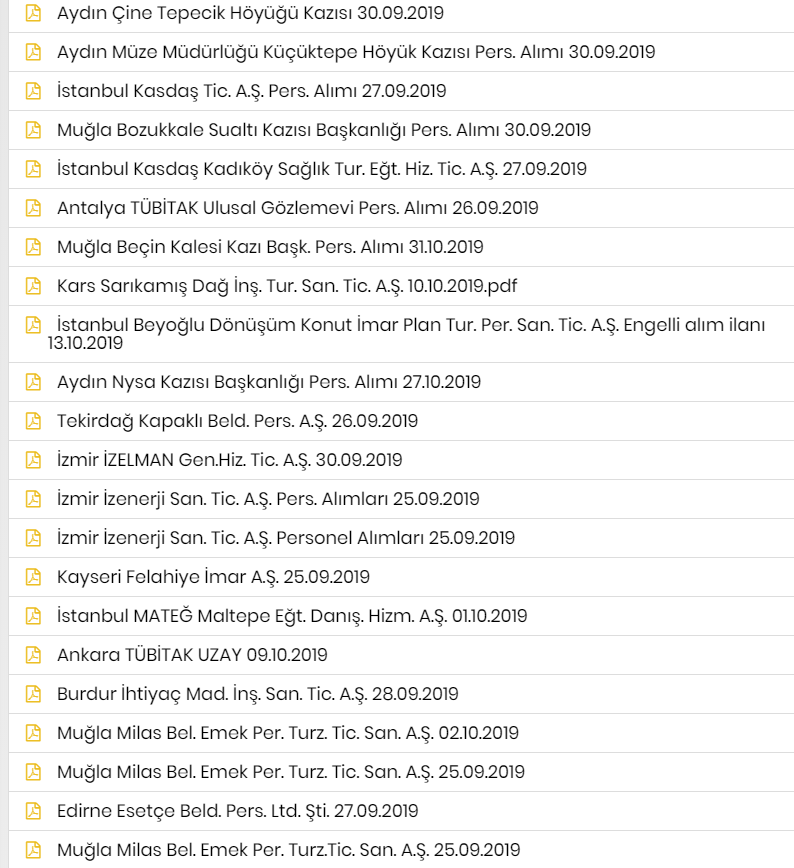Screen dimensions: 794x868
Task: Click PDF icon next to İzmir İZELMAN Gen.Hiz.
Action: (x=33, y=459)
